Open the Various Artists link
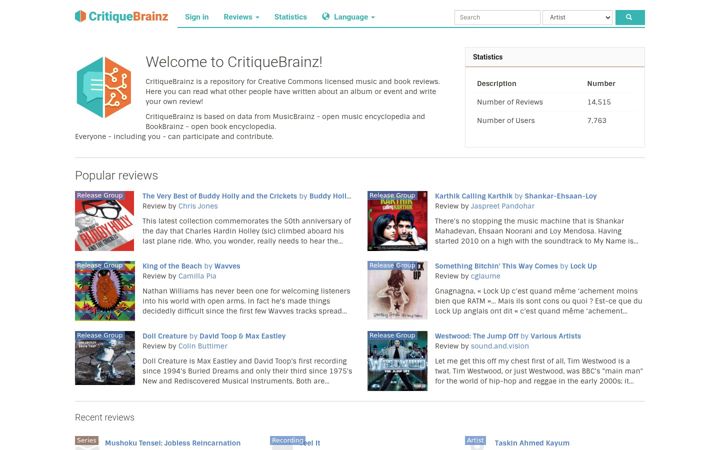The height and width of the screenshot is (450, 720). pos(555,336)
